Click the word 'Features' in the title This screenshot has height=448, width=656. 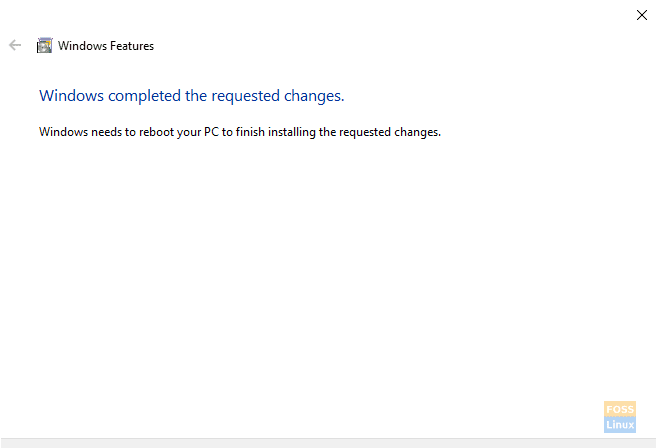132,46
